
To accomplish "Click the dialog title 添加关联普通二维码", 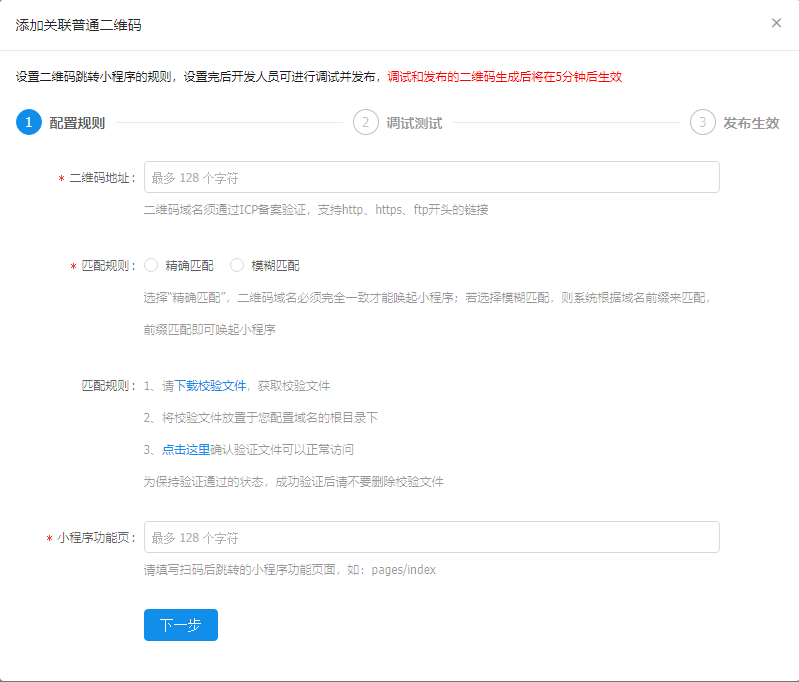I will [78, 24].
